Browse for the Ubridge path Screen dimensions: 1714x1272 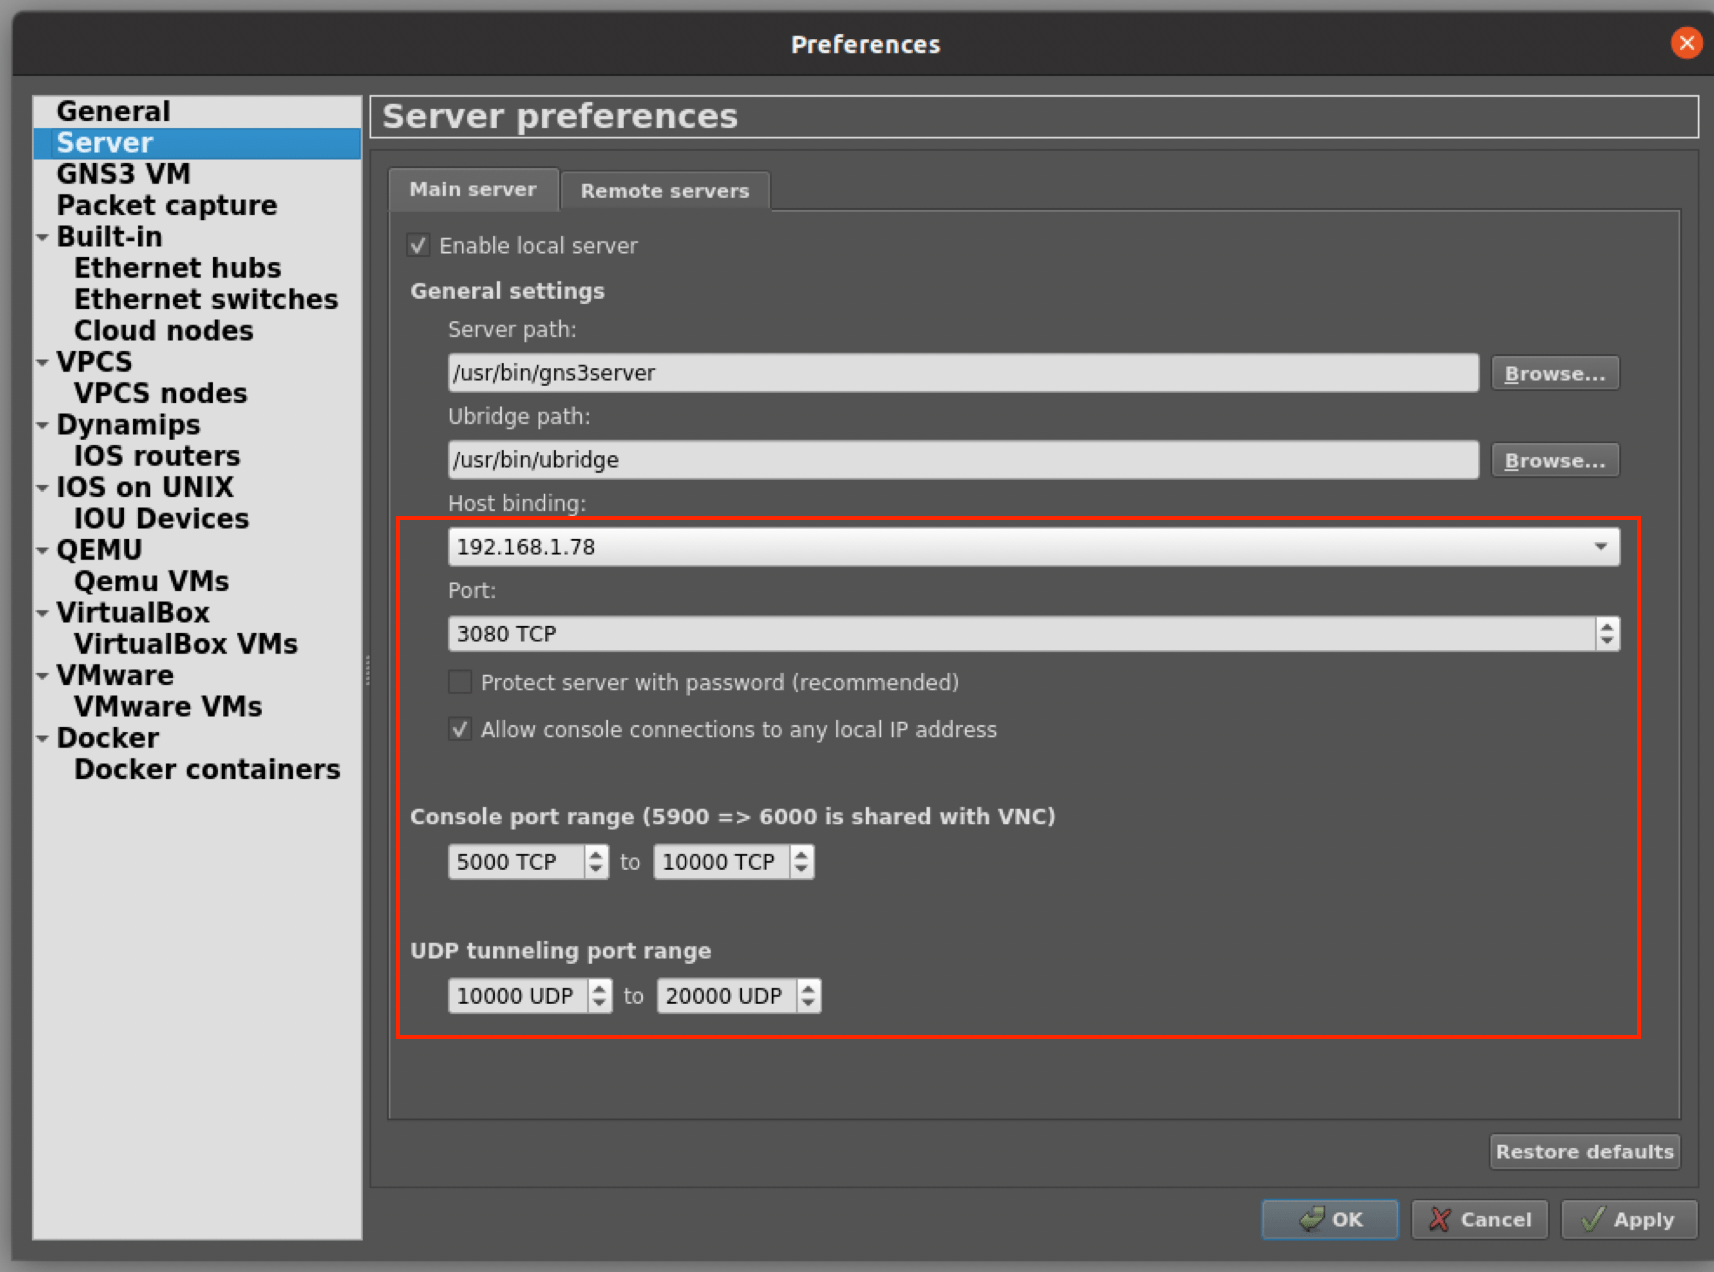pos(1555,460)
